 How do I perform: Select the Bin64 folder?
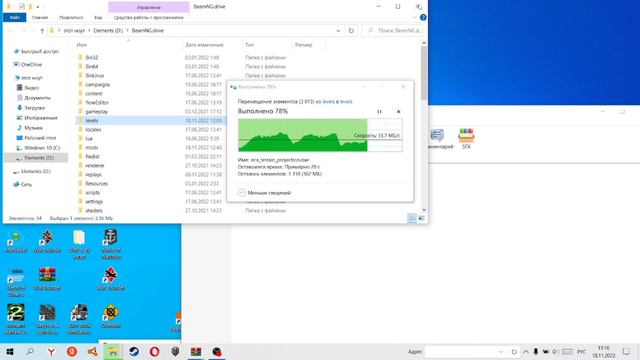(x=91, y=67)
